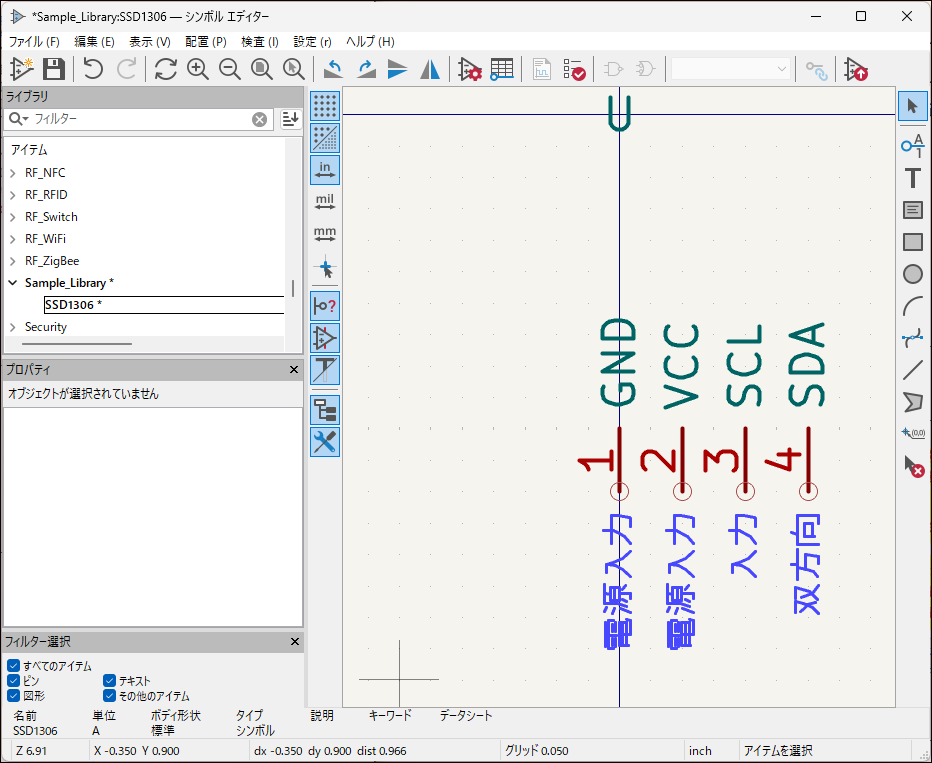Close the プロパティ panel
The width and height of the screenshot is (932, 763).
(294, 370)
